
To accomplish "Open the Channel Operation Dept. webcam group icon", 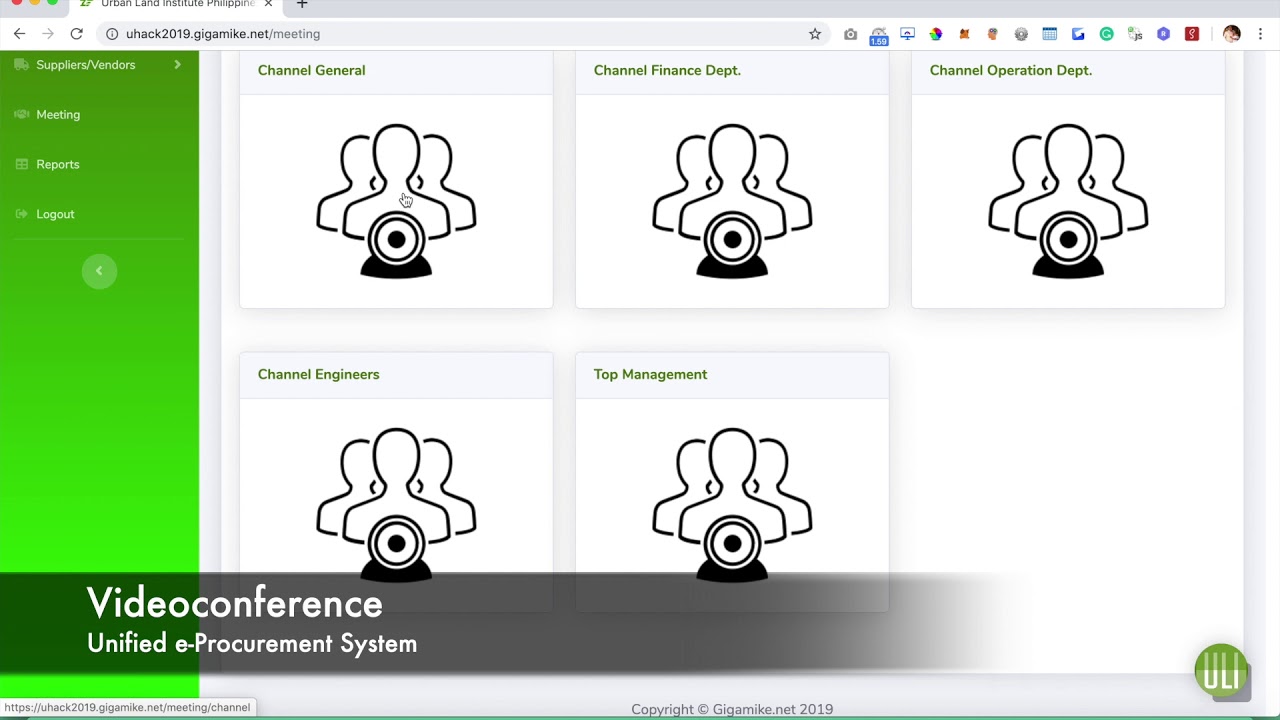I will (1068, 200).
